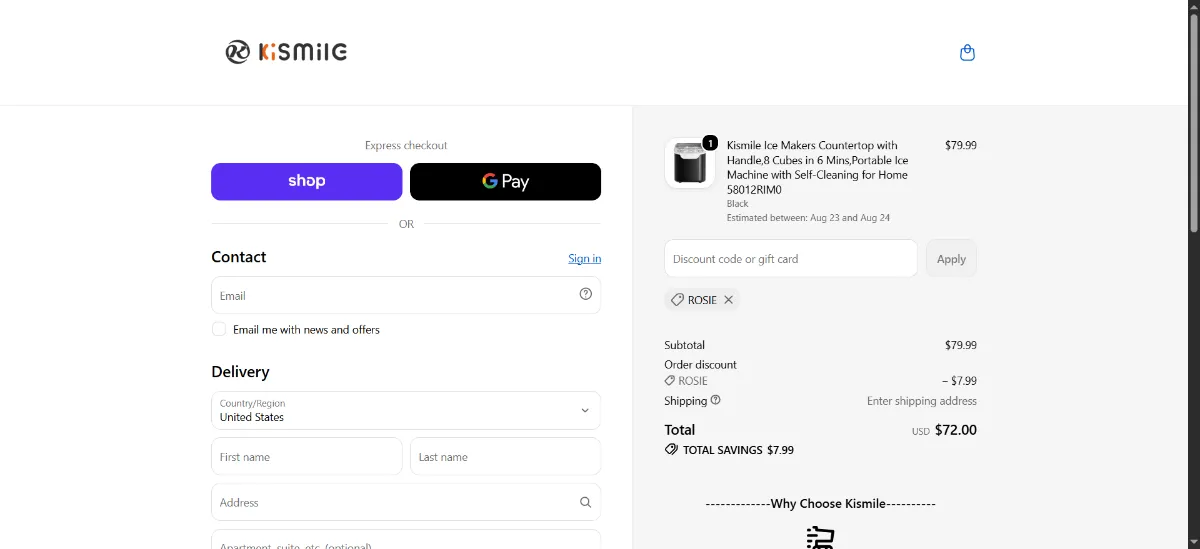
Task: Click the $72.00 total amount
Action: [956, 430]
